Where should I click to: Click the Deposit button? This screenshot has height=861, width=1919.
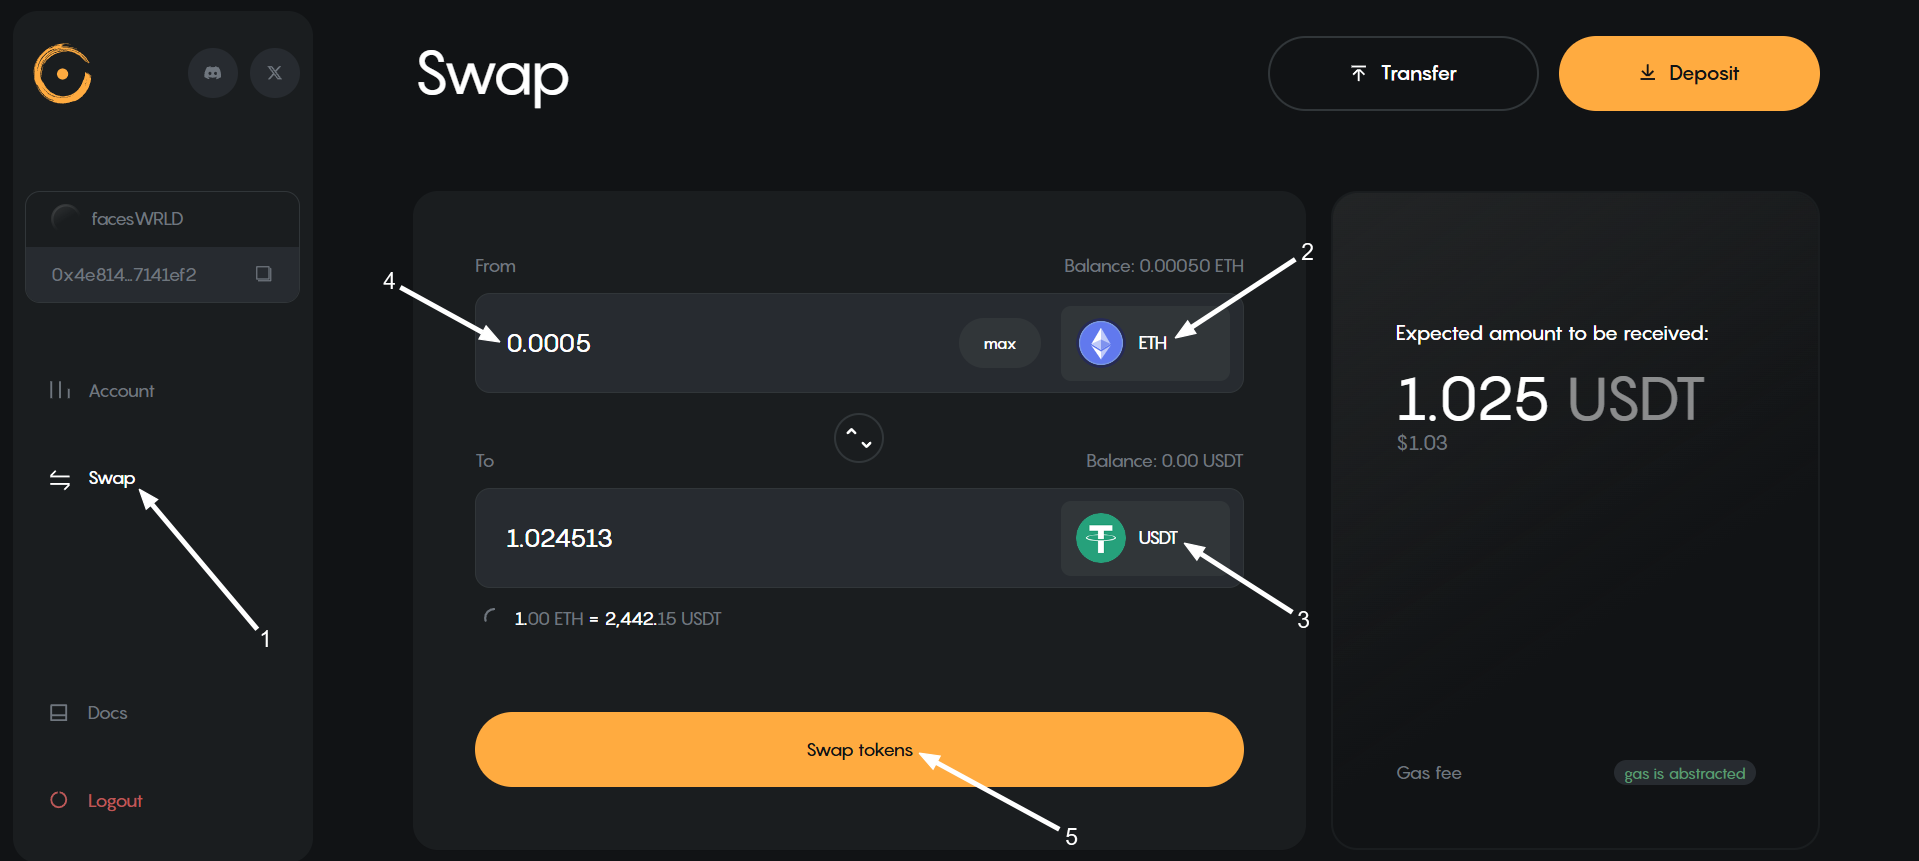[1689, 73]
